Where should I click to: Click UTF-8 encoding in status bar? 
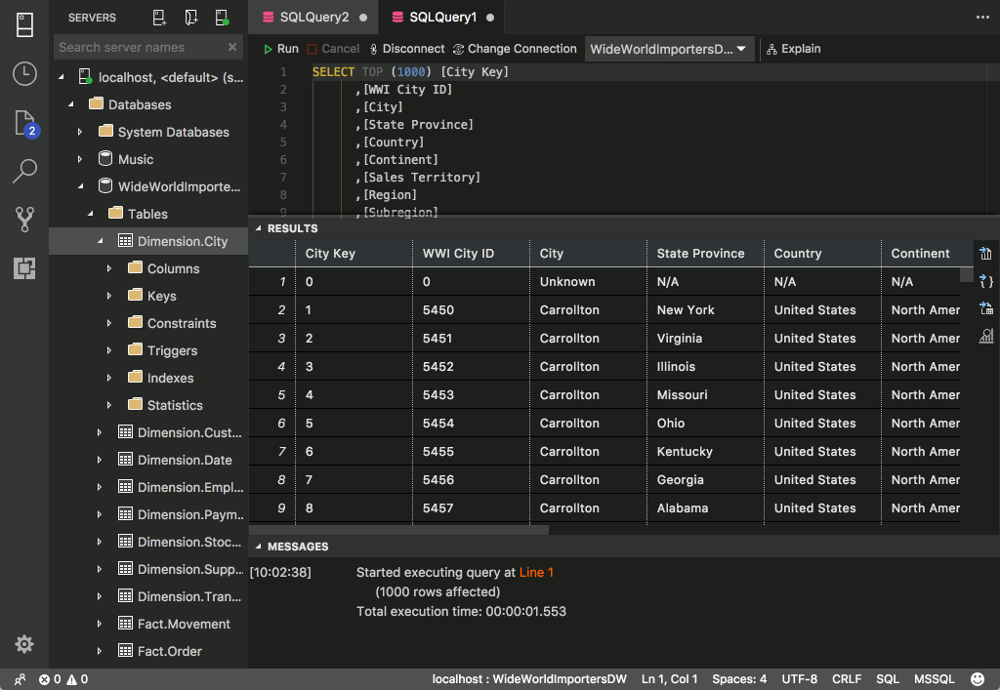[x=799, y=679]
